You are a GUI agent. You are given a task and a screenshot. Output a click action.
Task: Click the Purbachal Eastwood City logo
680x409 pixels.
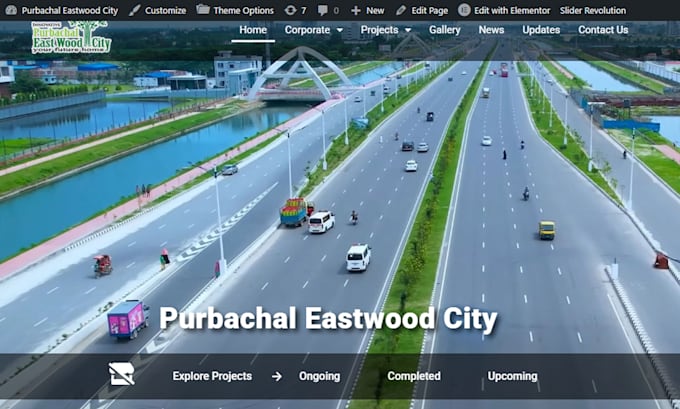(72, 37)
